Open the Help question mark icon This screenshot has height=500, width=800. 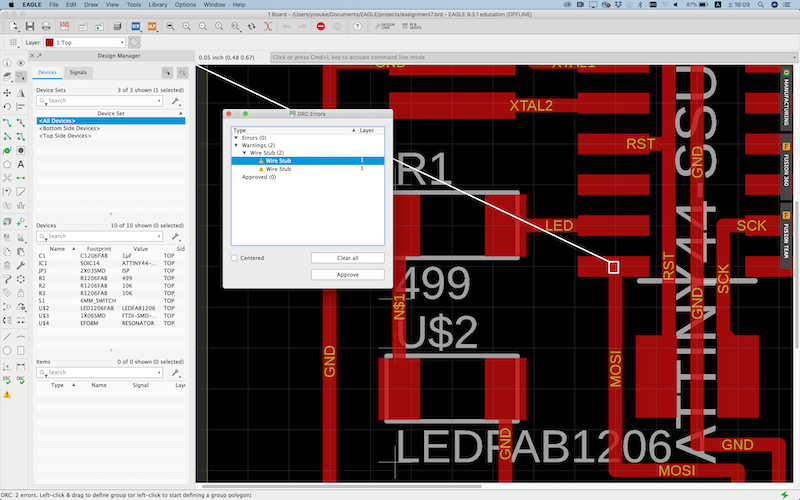[358, 27]
